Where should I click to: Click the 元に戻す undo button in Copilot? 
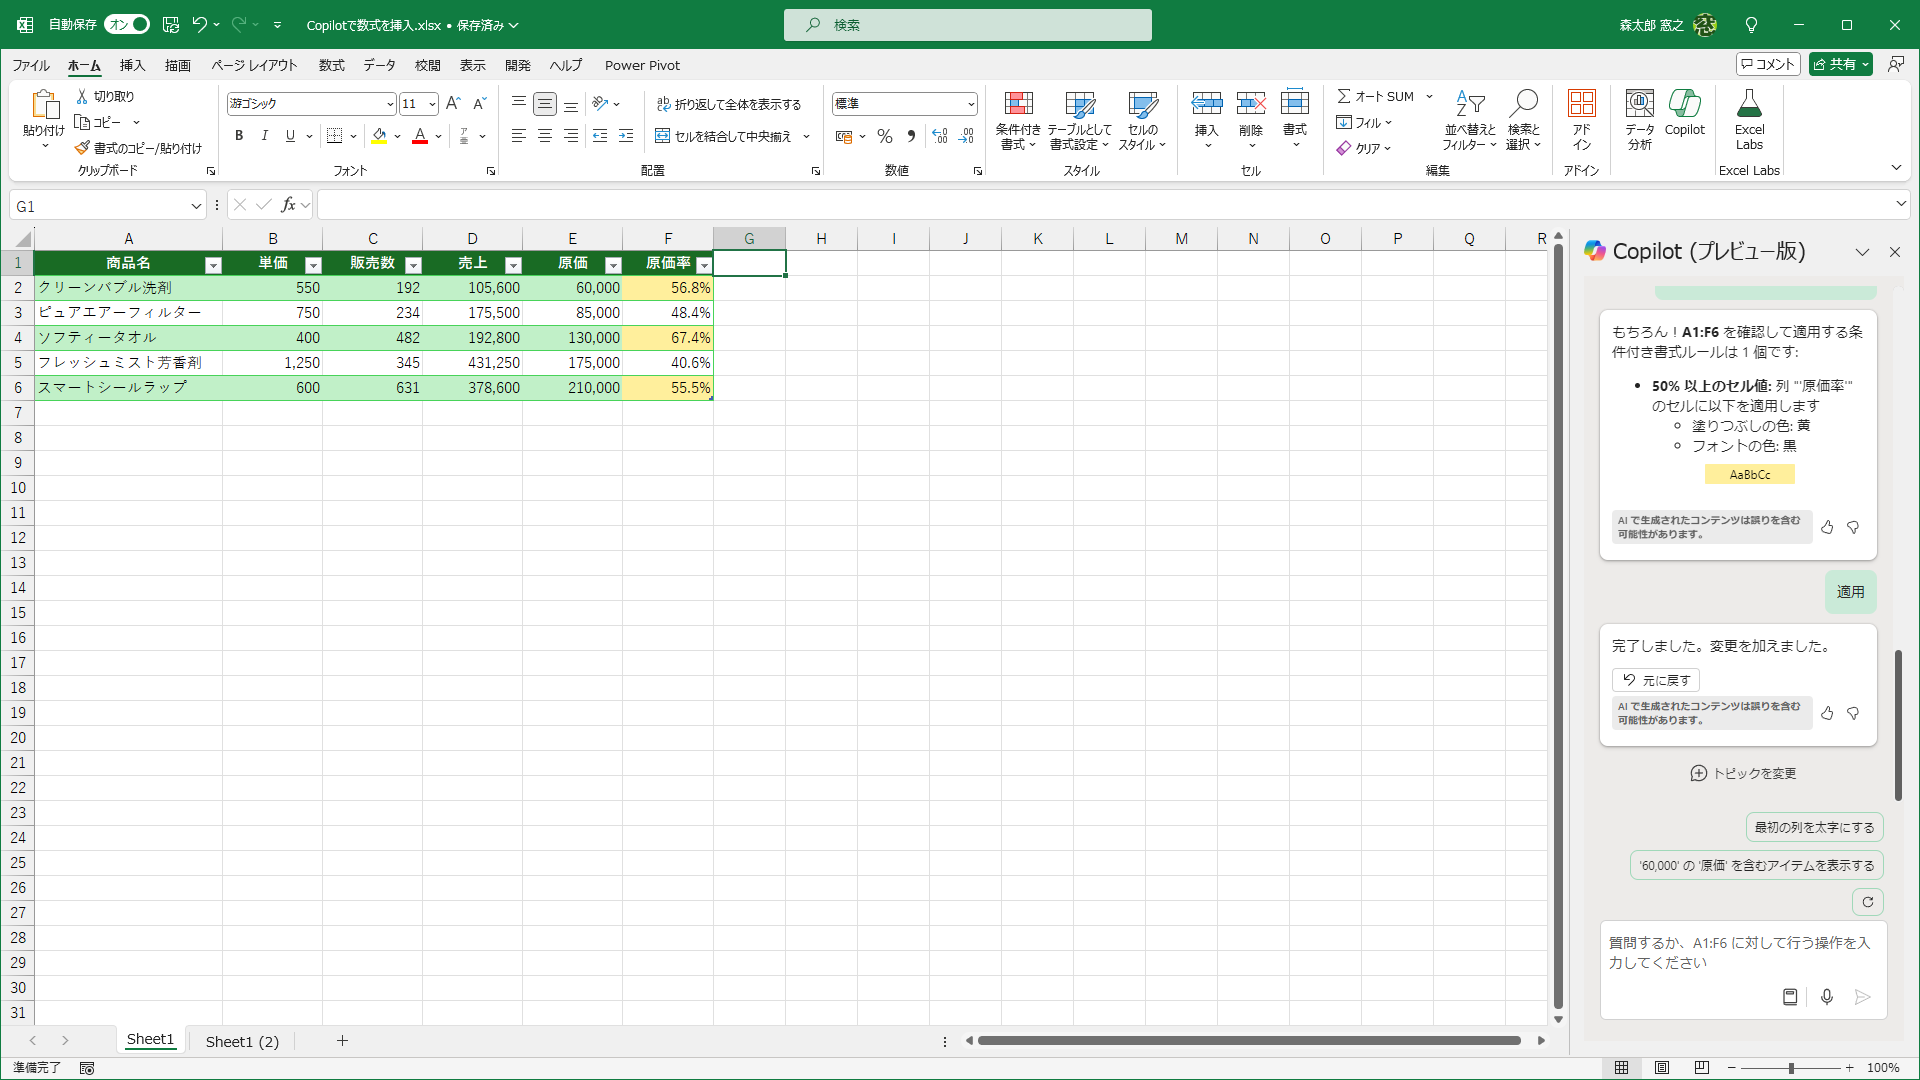[x=1656, y=680]
